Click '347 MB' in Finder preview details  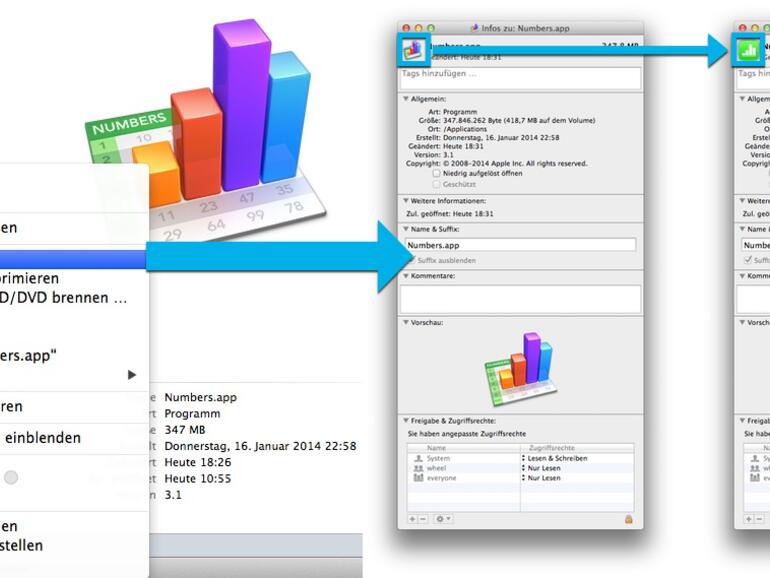(x=185, y=430)
